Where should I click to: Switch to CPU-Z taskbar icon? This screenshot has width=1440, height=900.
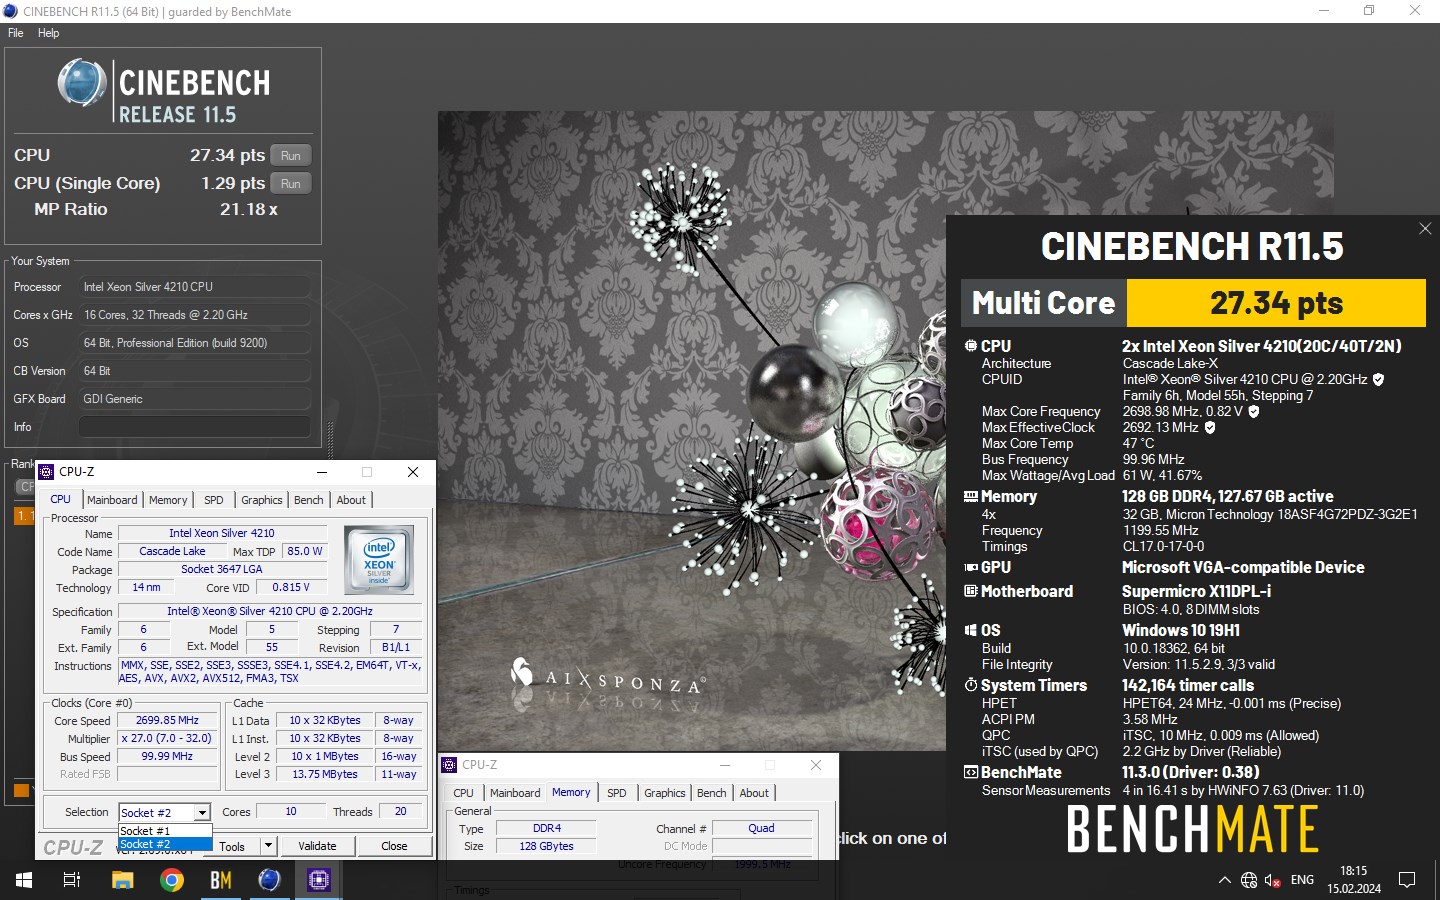coord(319,880)
